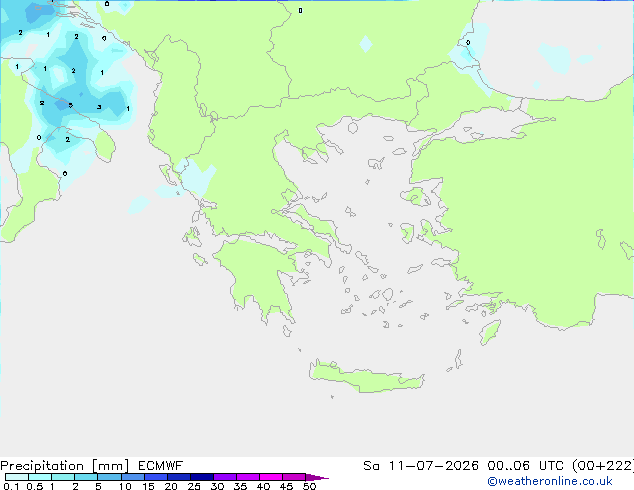Click the 'ECMWF' model label
Image resolution: width=634 pixels, height=490 pixels.
161,466
